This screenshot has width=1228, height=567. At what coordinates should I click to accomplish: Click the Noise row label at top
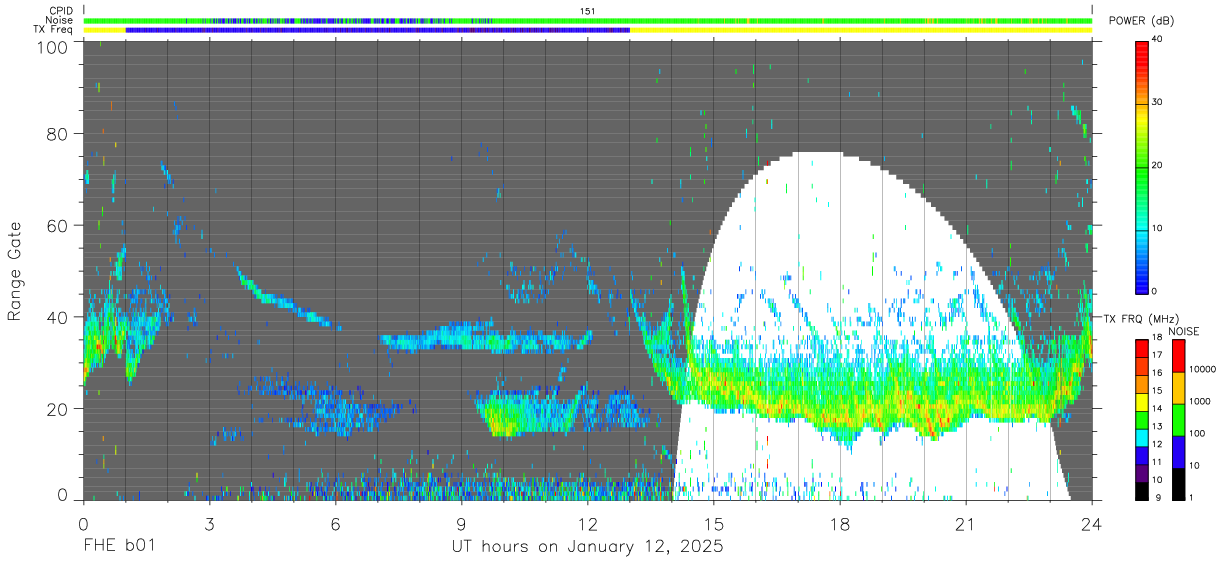59,20
